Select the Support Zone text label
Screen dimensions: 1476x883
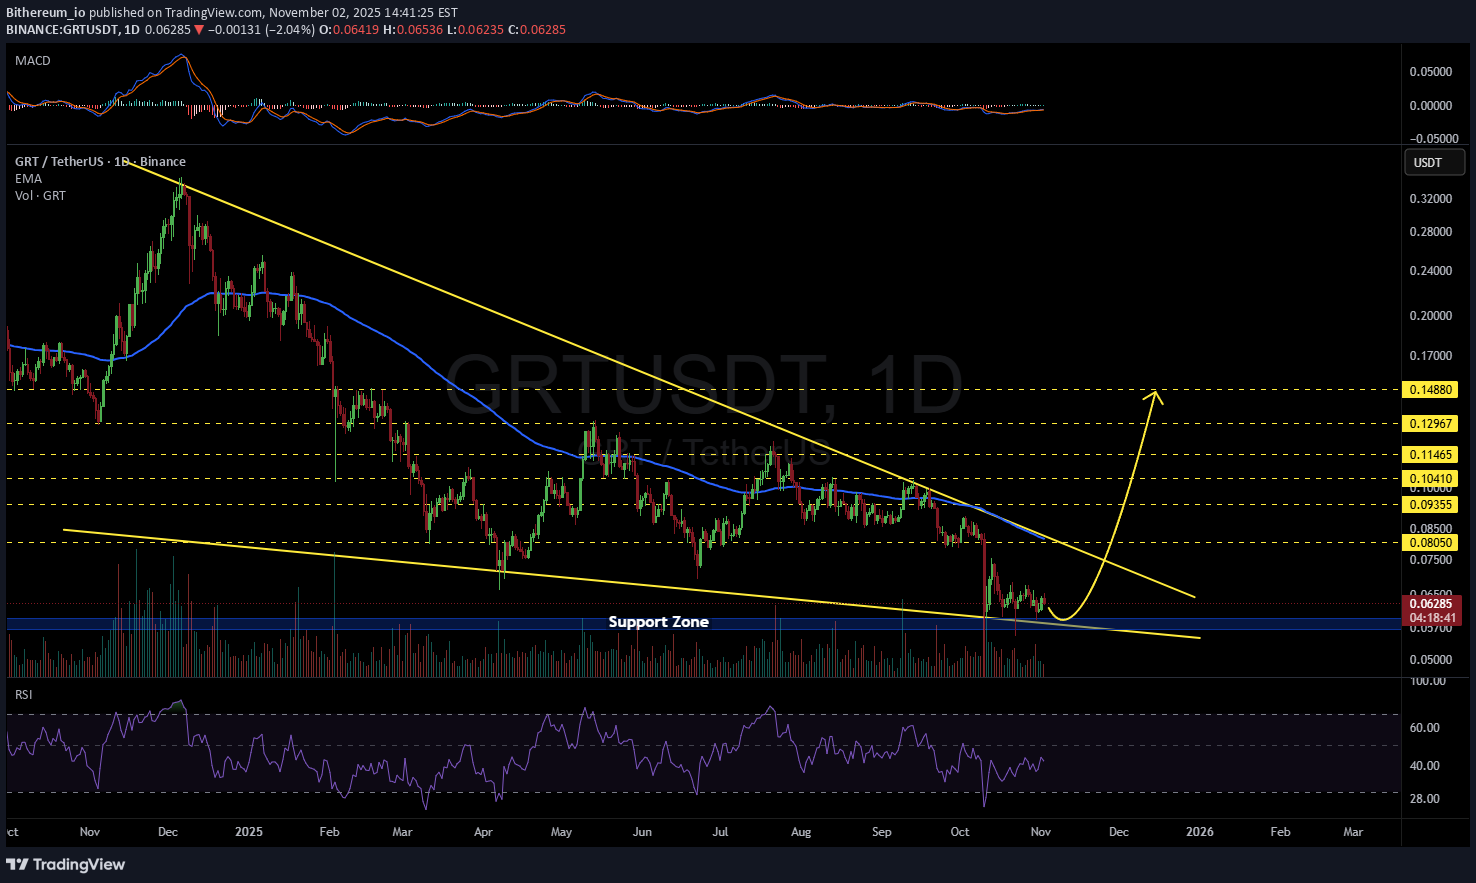658,622
